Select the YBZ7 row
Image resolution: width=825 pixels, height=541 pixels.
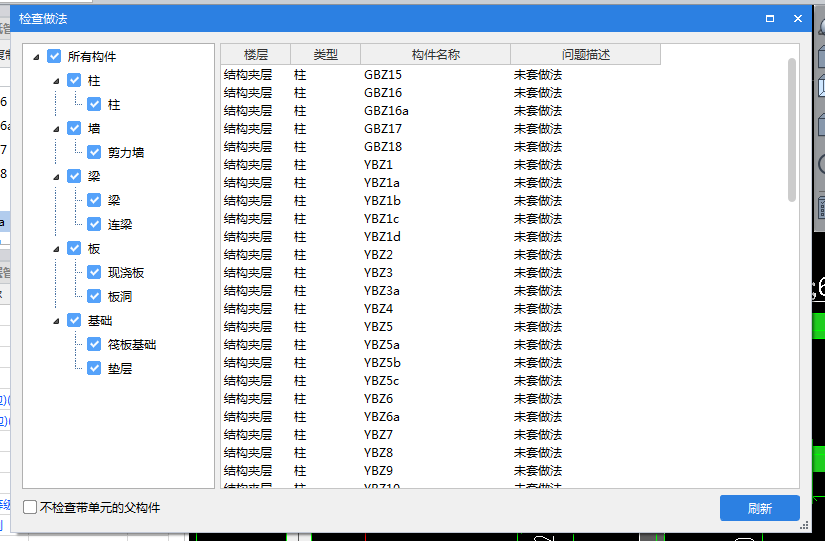point(441,435)
